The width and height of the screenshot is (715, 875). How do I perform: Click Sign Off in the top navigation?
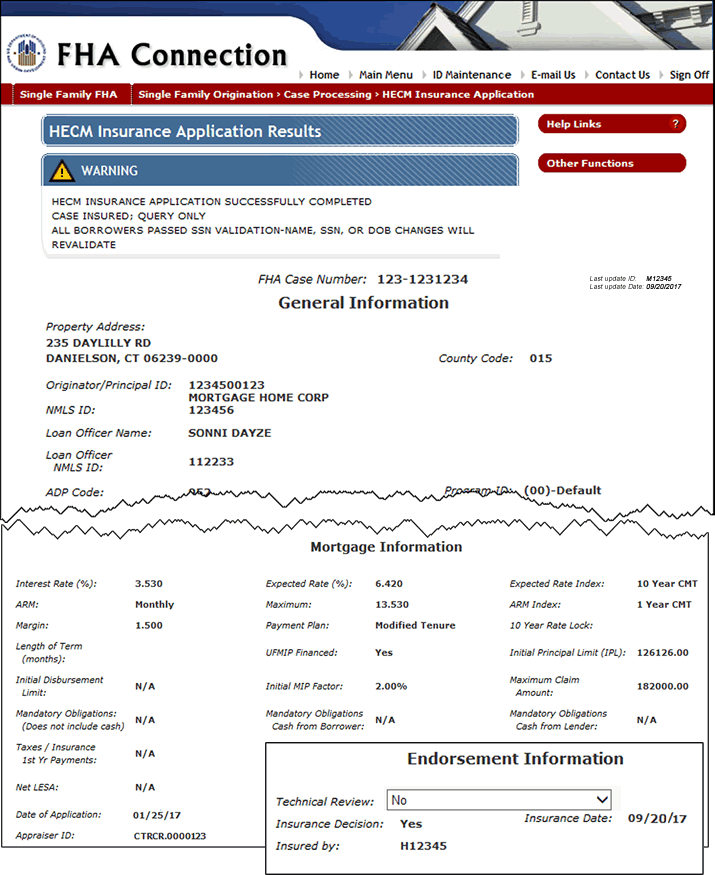point(689,75)
